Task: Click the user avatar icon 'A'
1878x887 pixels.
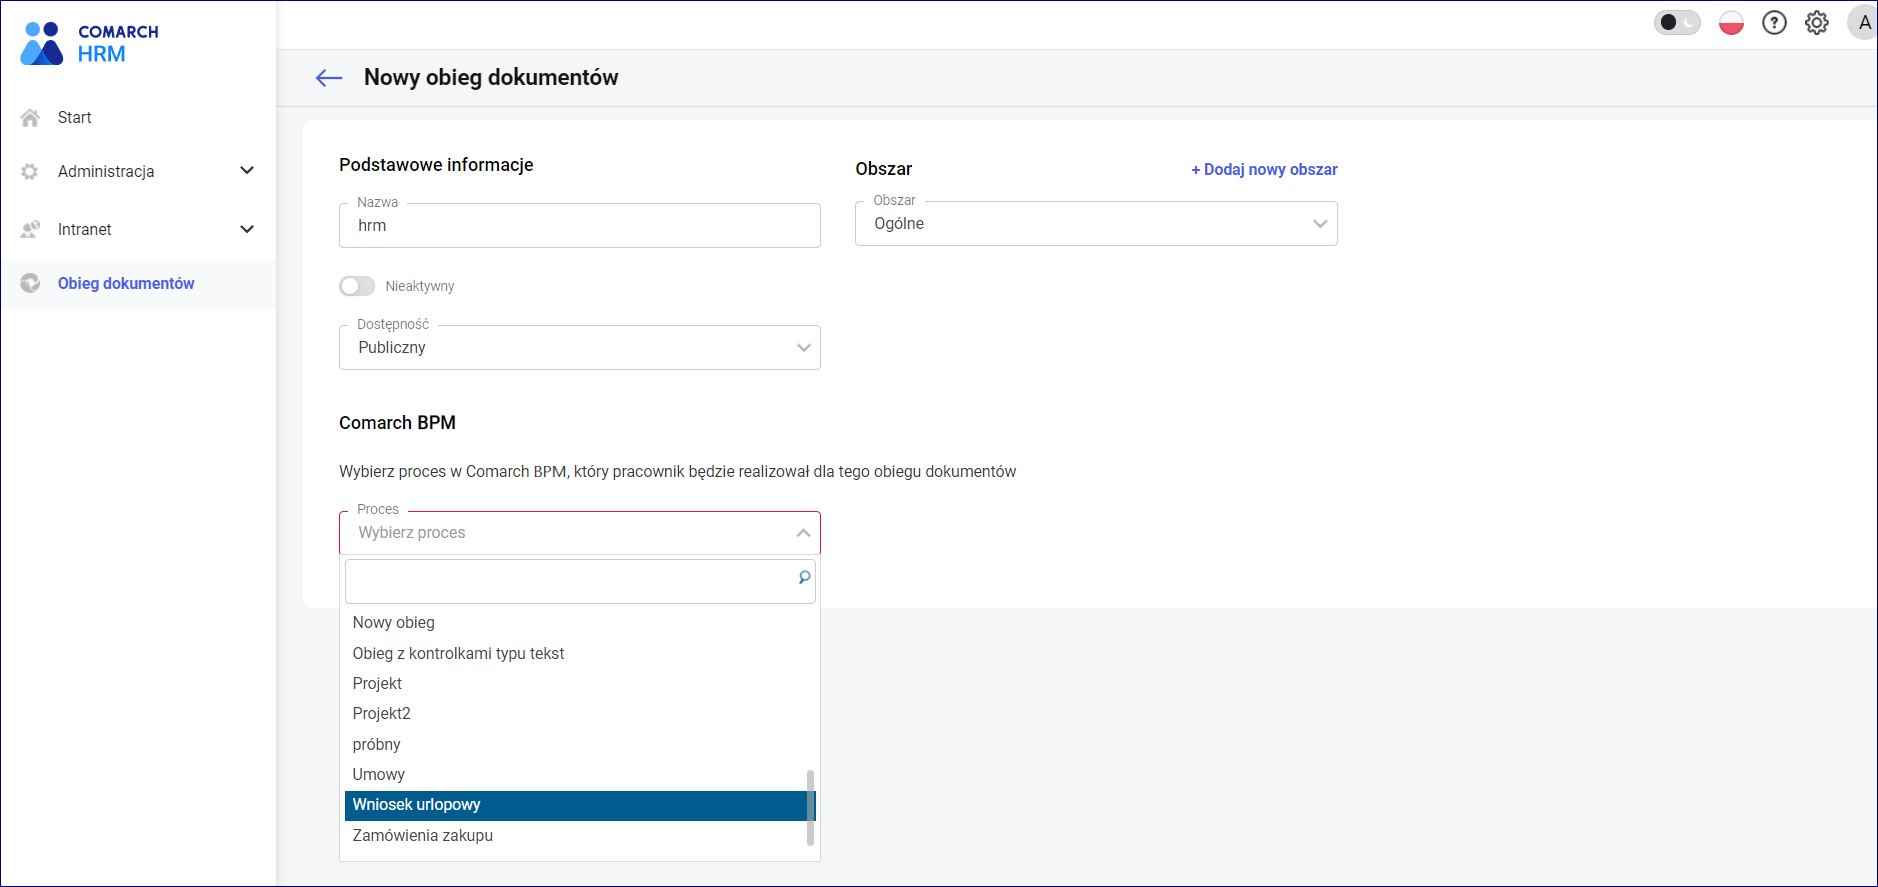Action: coord(1863,23)
